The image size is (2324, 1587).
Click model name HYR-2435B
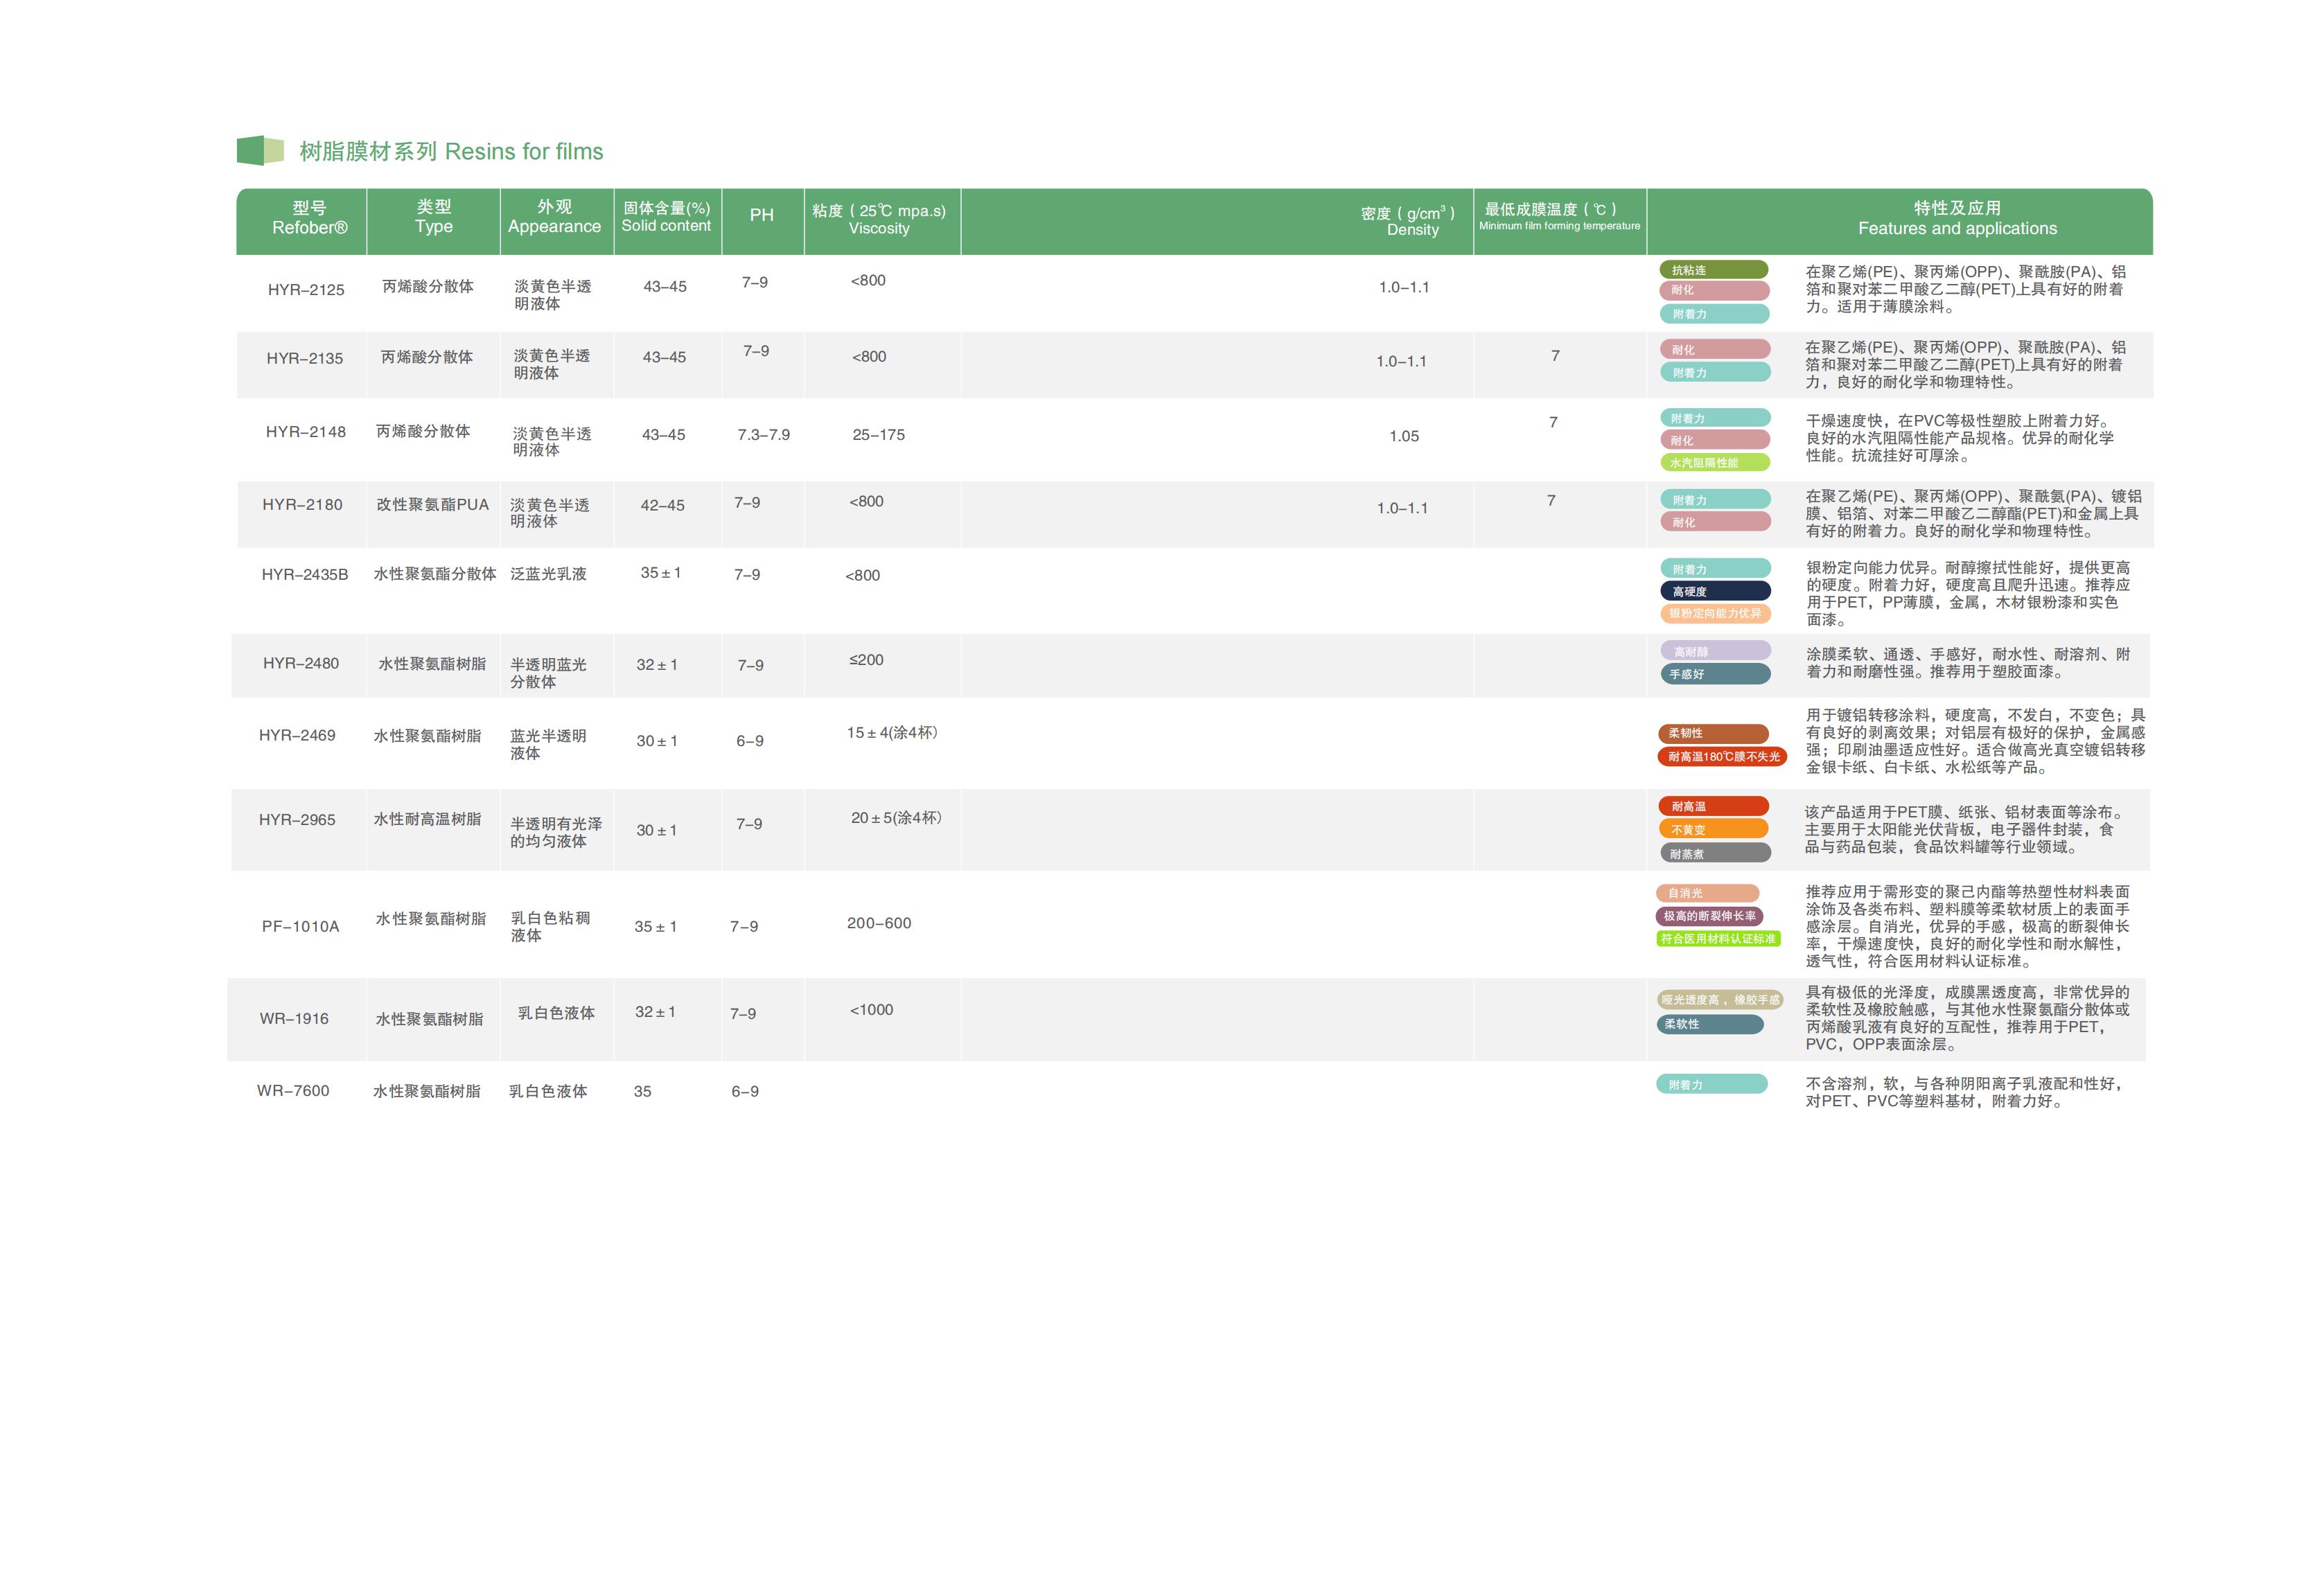[305, 575]
